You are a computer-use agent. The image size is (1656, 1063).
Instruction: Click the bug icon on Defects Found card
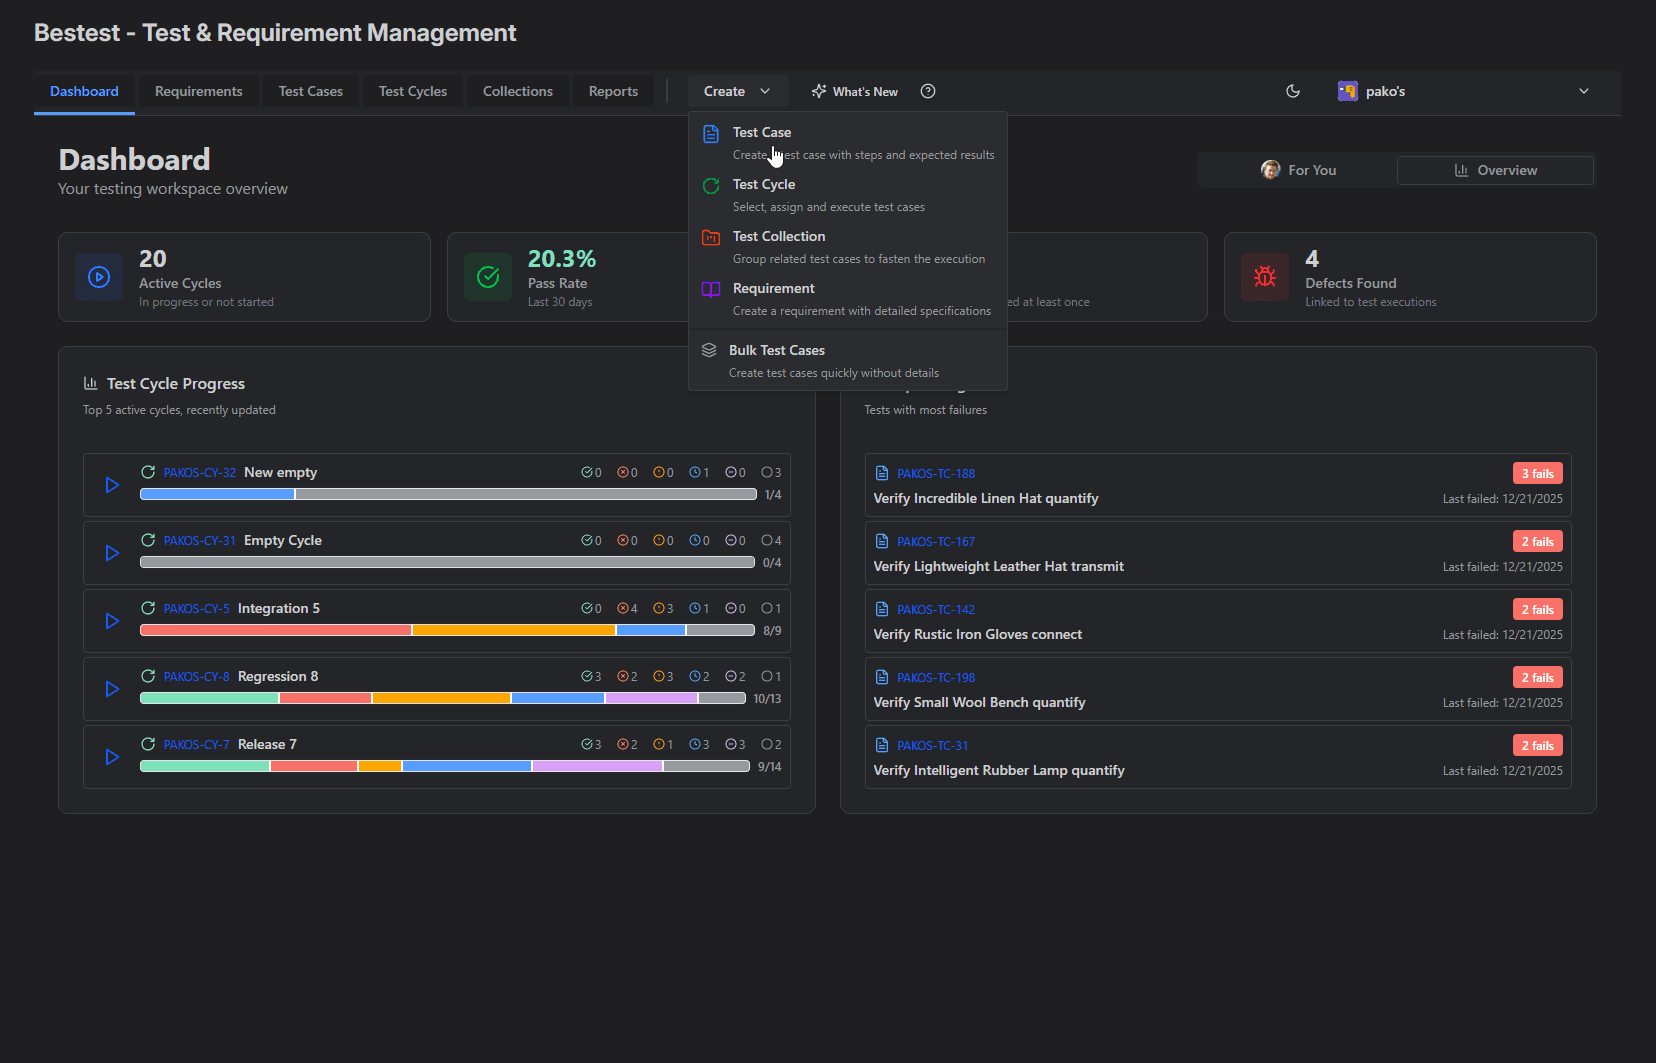(1265, 277)
